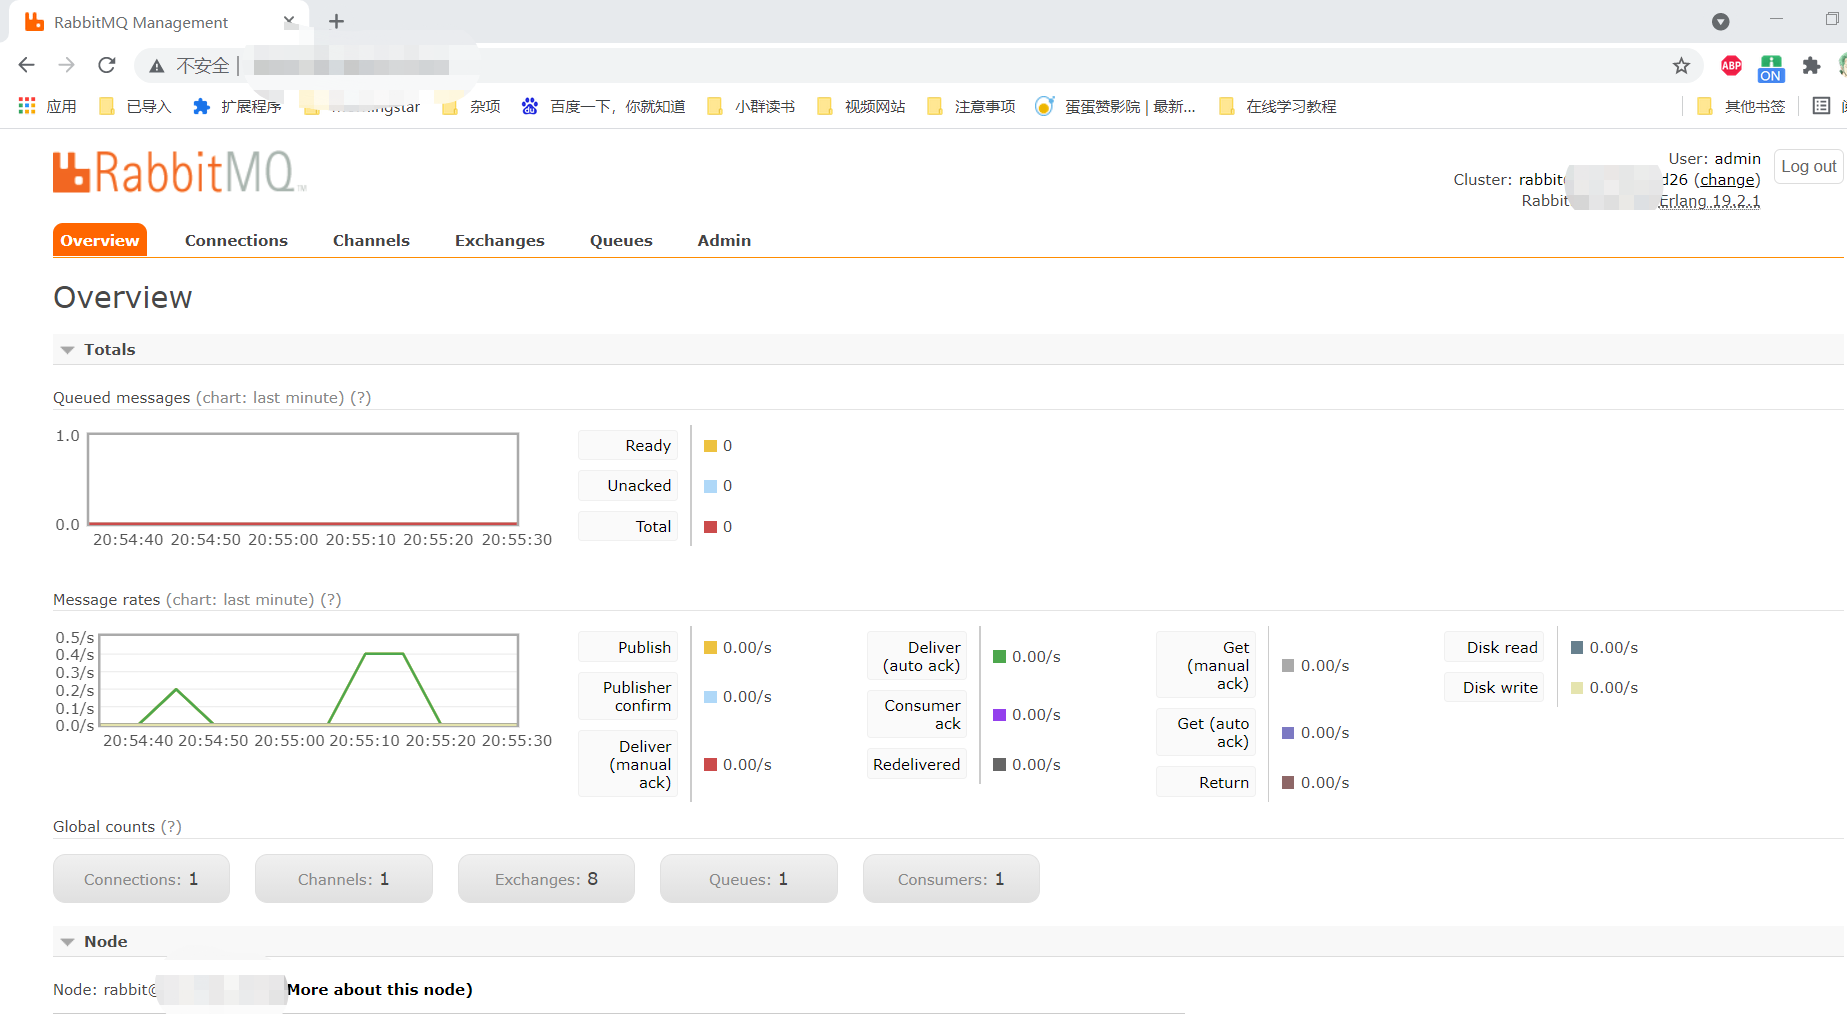The width and height of the screenshot is (1847, 1014).
Task: Change Message rates chart range link
Action: coord(241,600)
